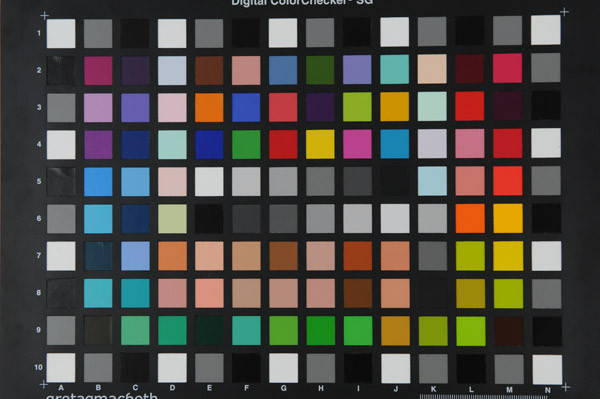Screen dimensions: 600x399
Task: Pick the sky blue patch at B5
Action: point(98,182)
